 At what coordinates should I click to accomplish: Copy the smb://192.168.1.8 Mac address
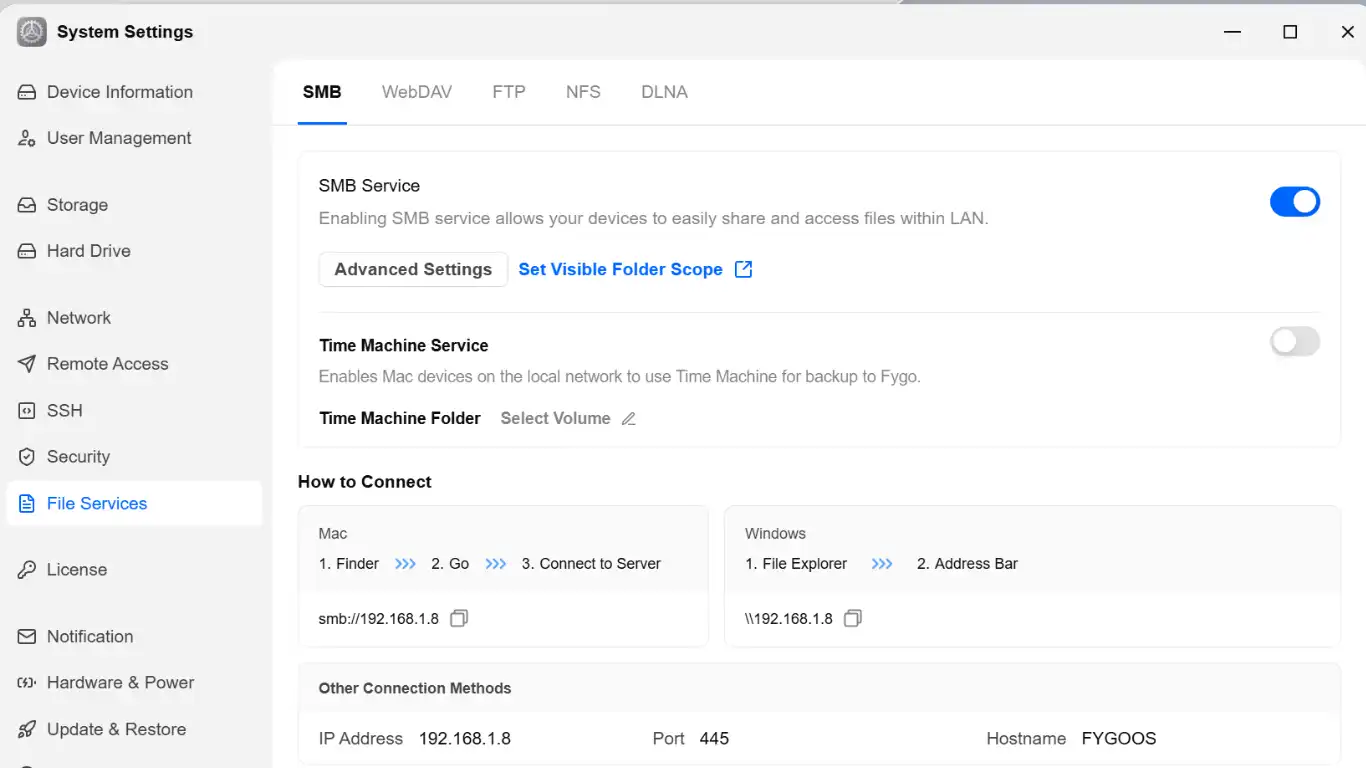click(x=458, y=619)
